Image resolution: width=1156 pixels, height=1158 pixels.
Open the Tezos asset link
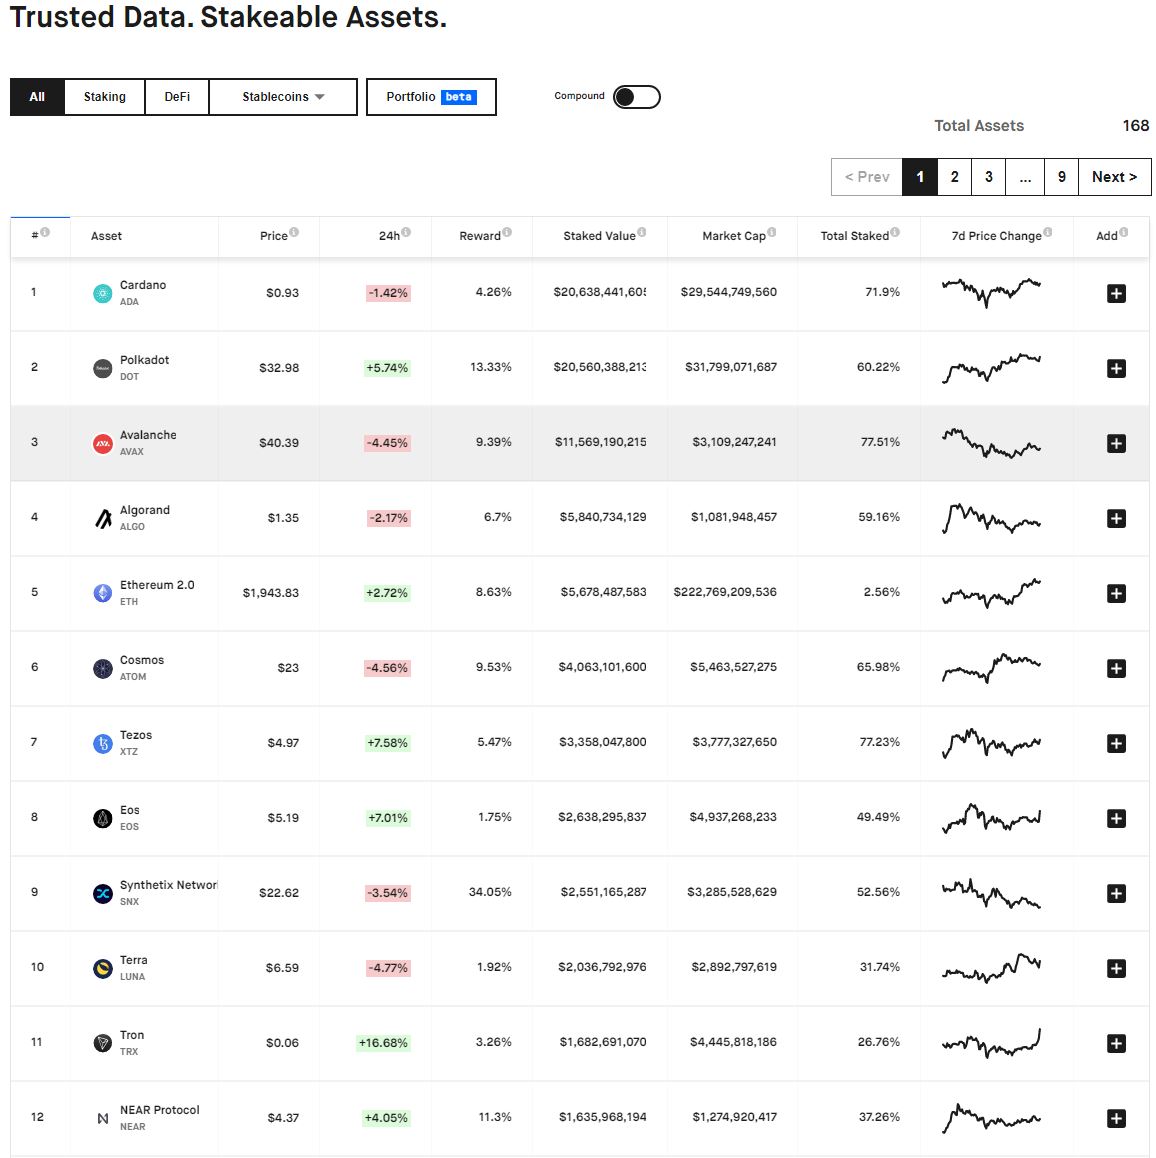click(x=136, y=735)
